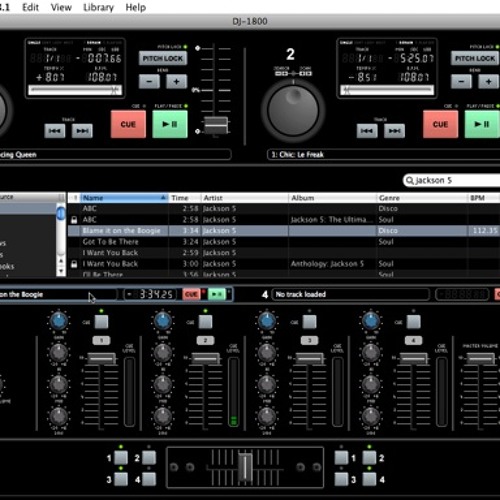500x500 pixels.
Task: Toggle the headphone cue button on mixer channel 4
Action: 414,322
